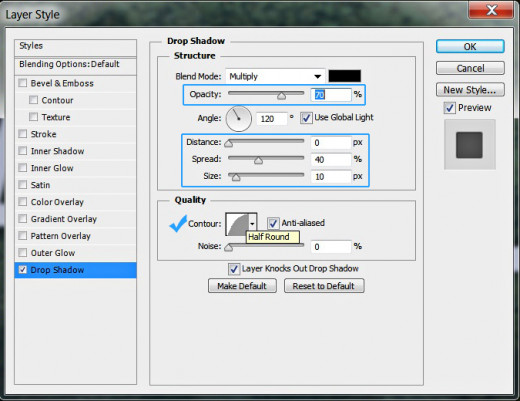Click the Angle dial control

[239, 119]
